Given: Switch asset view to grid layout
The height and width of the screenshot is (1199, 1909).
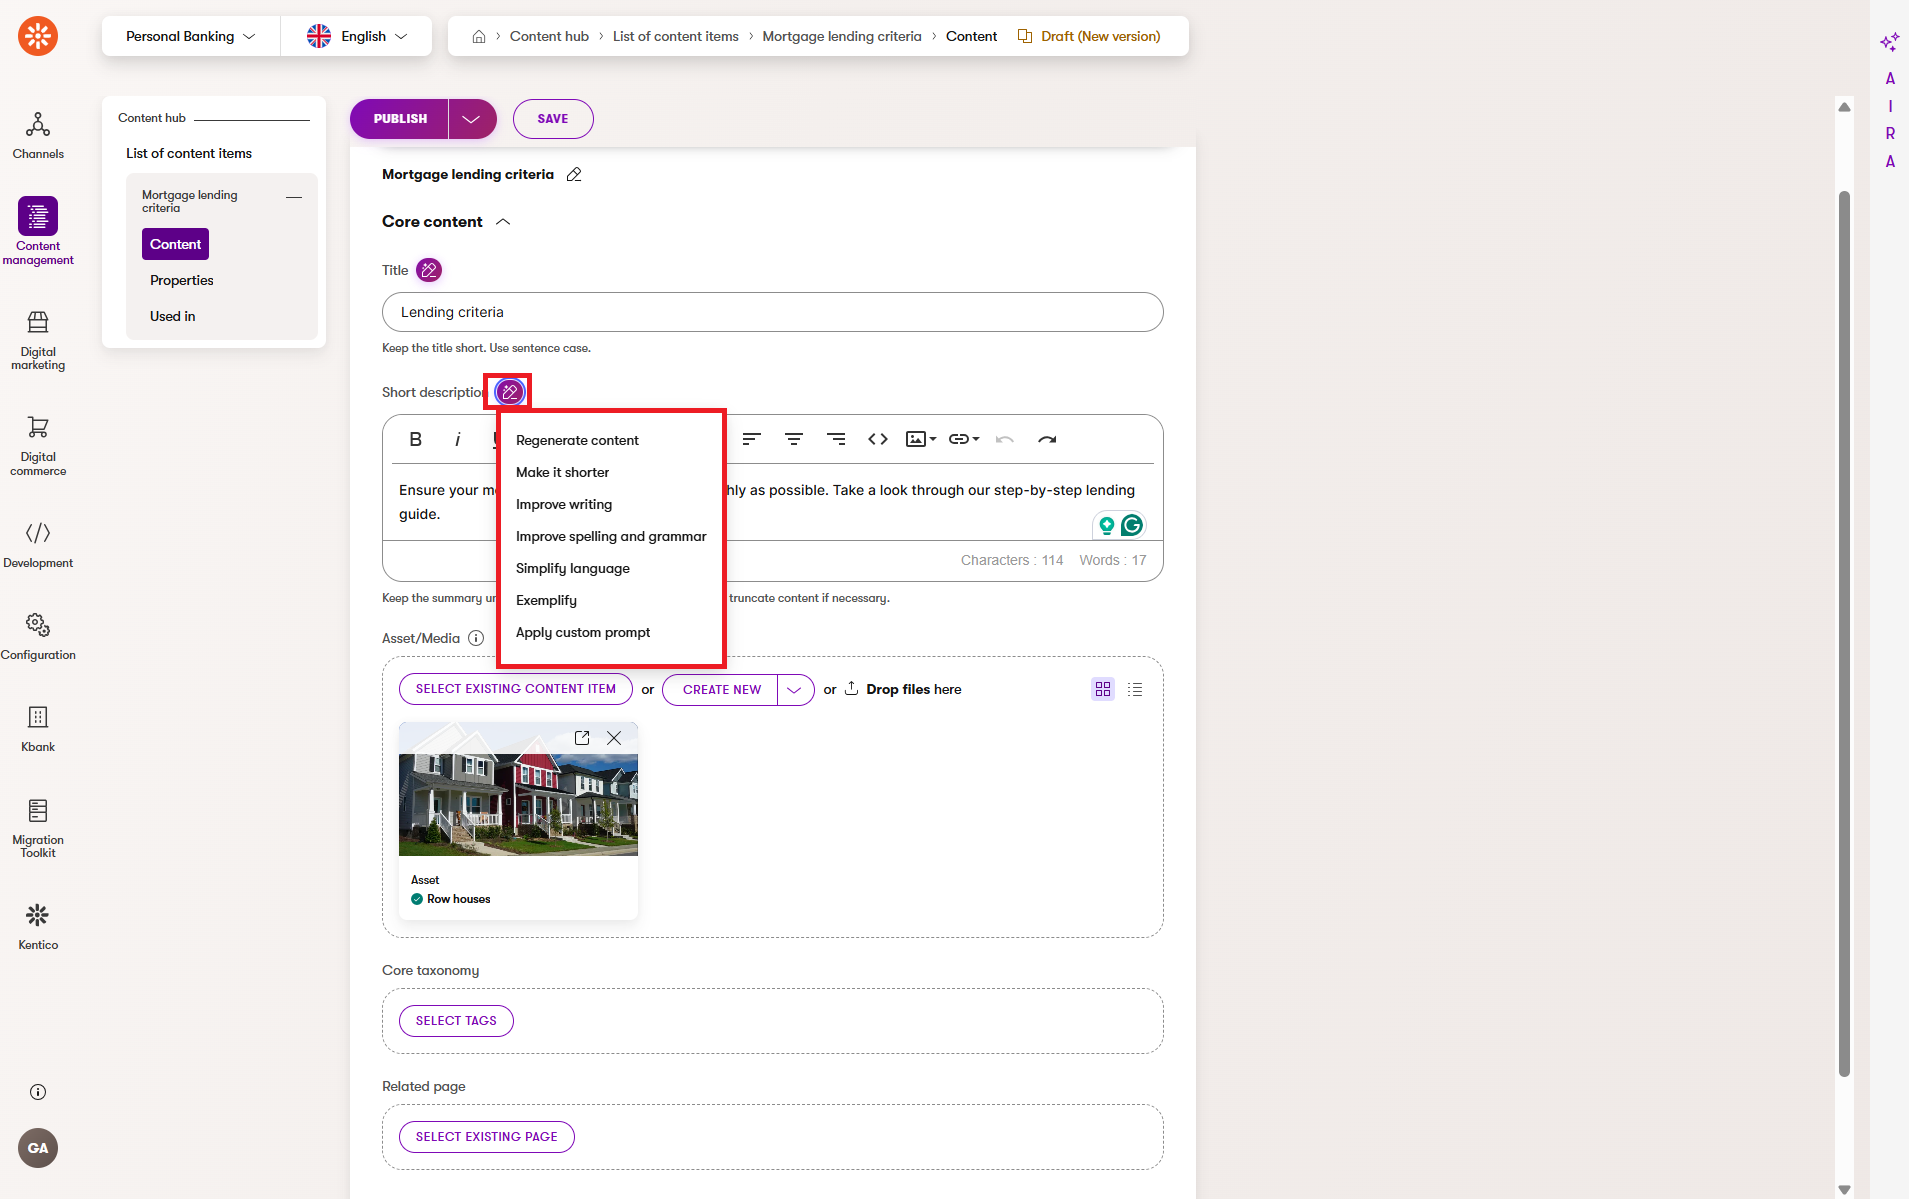Looking at the screenshot, I should pyautogui.click(x=1103, y=689).
